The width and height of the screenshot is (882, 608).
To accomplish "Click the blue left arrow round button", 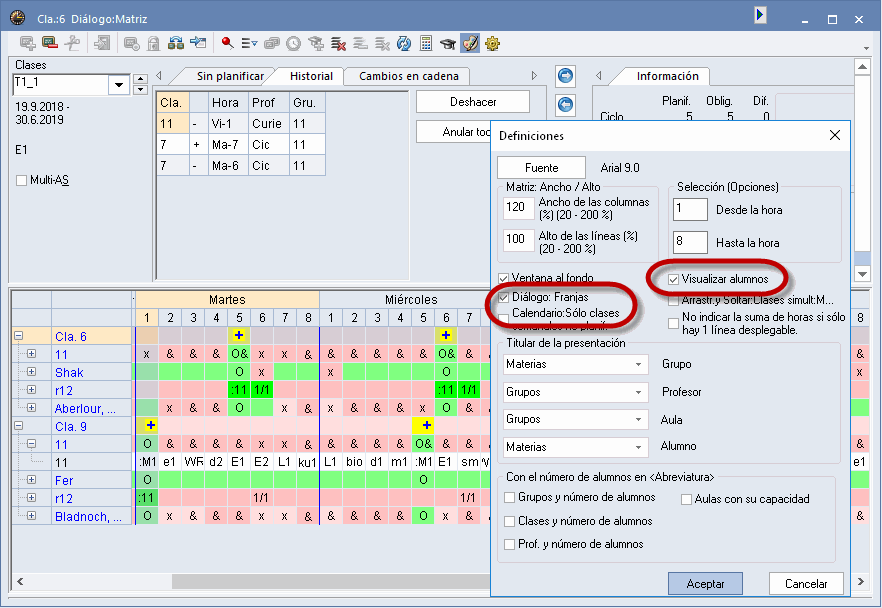I will click(x=565, y=105).
